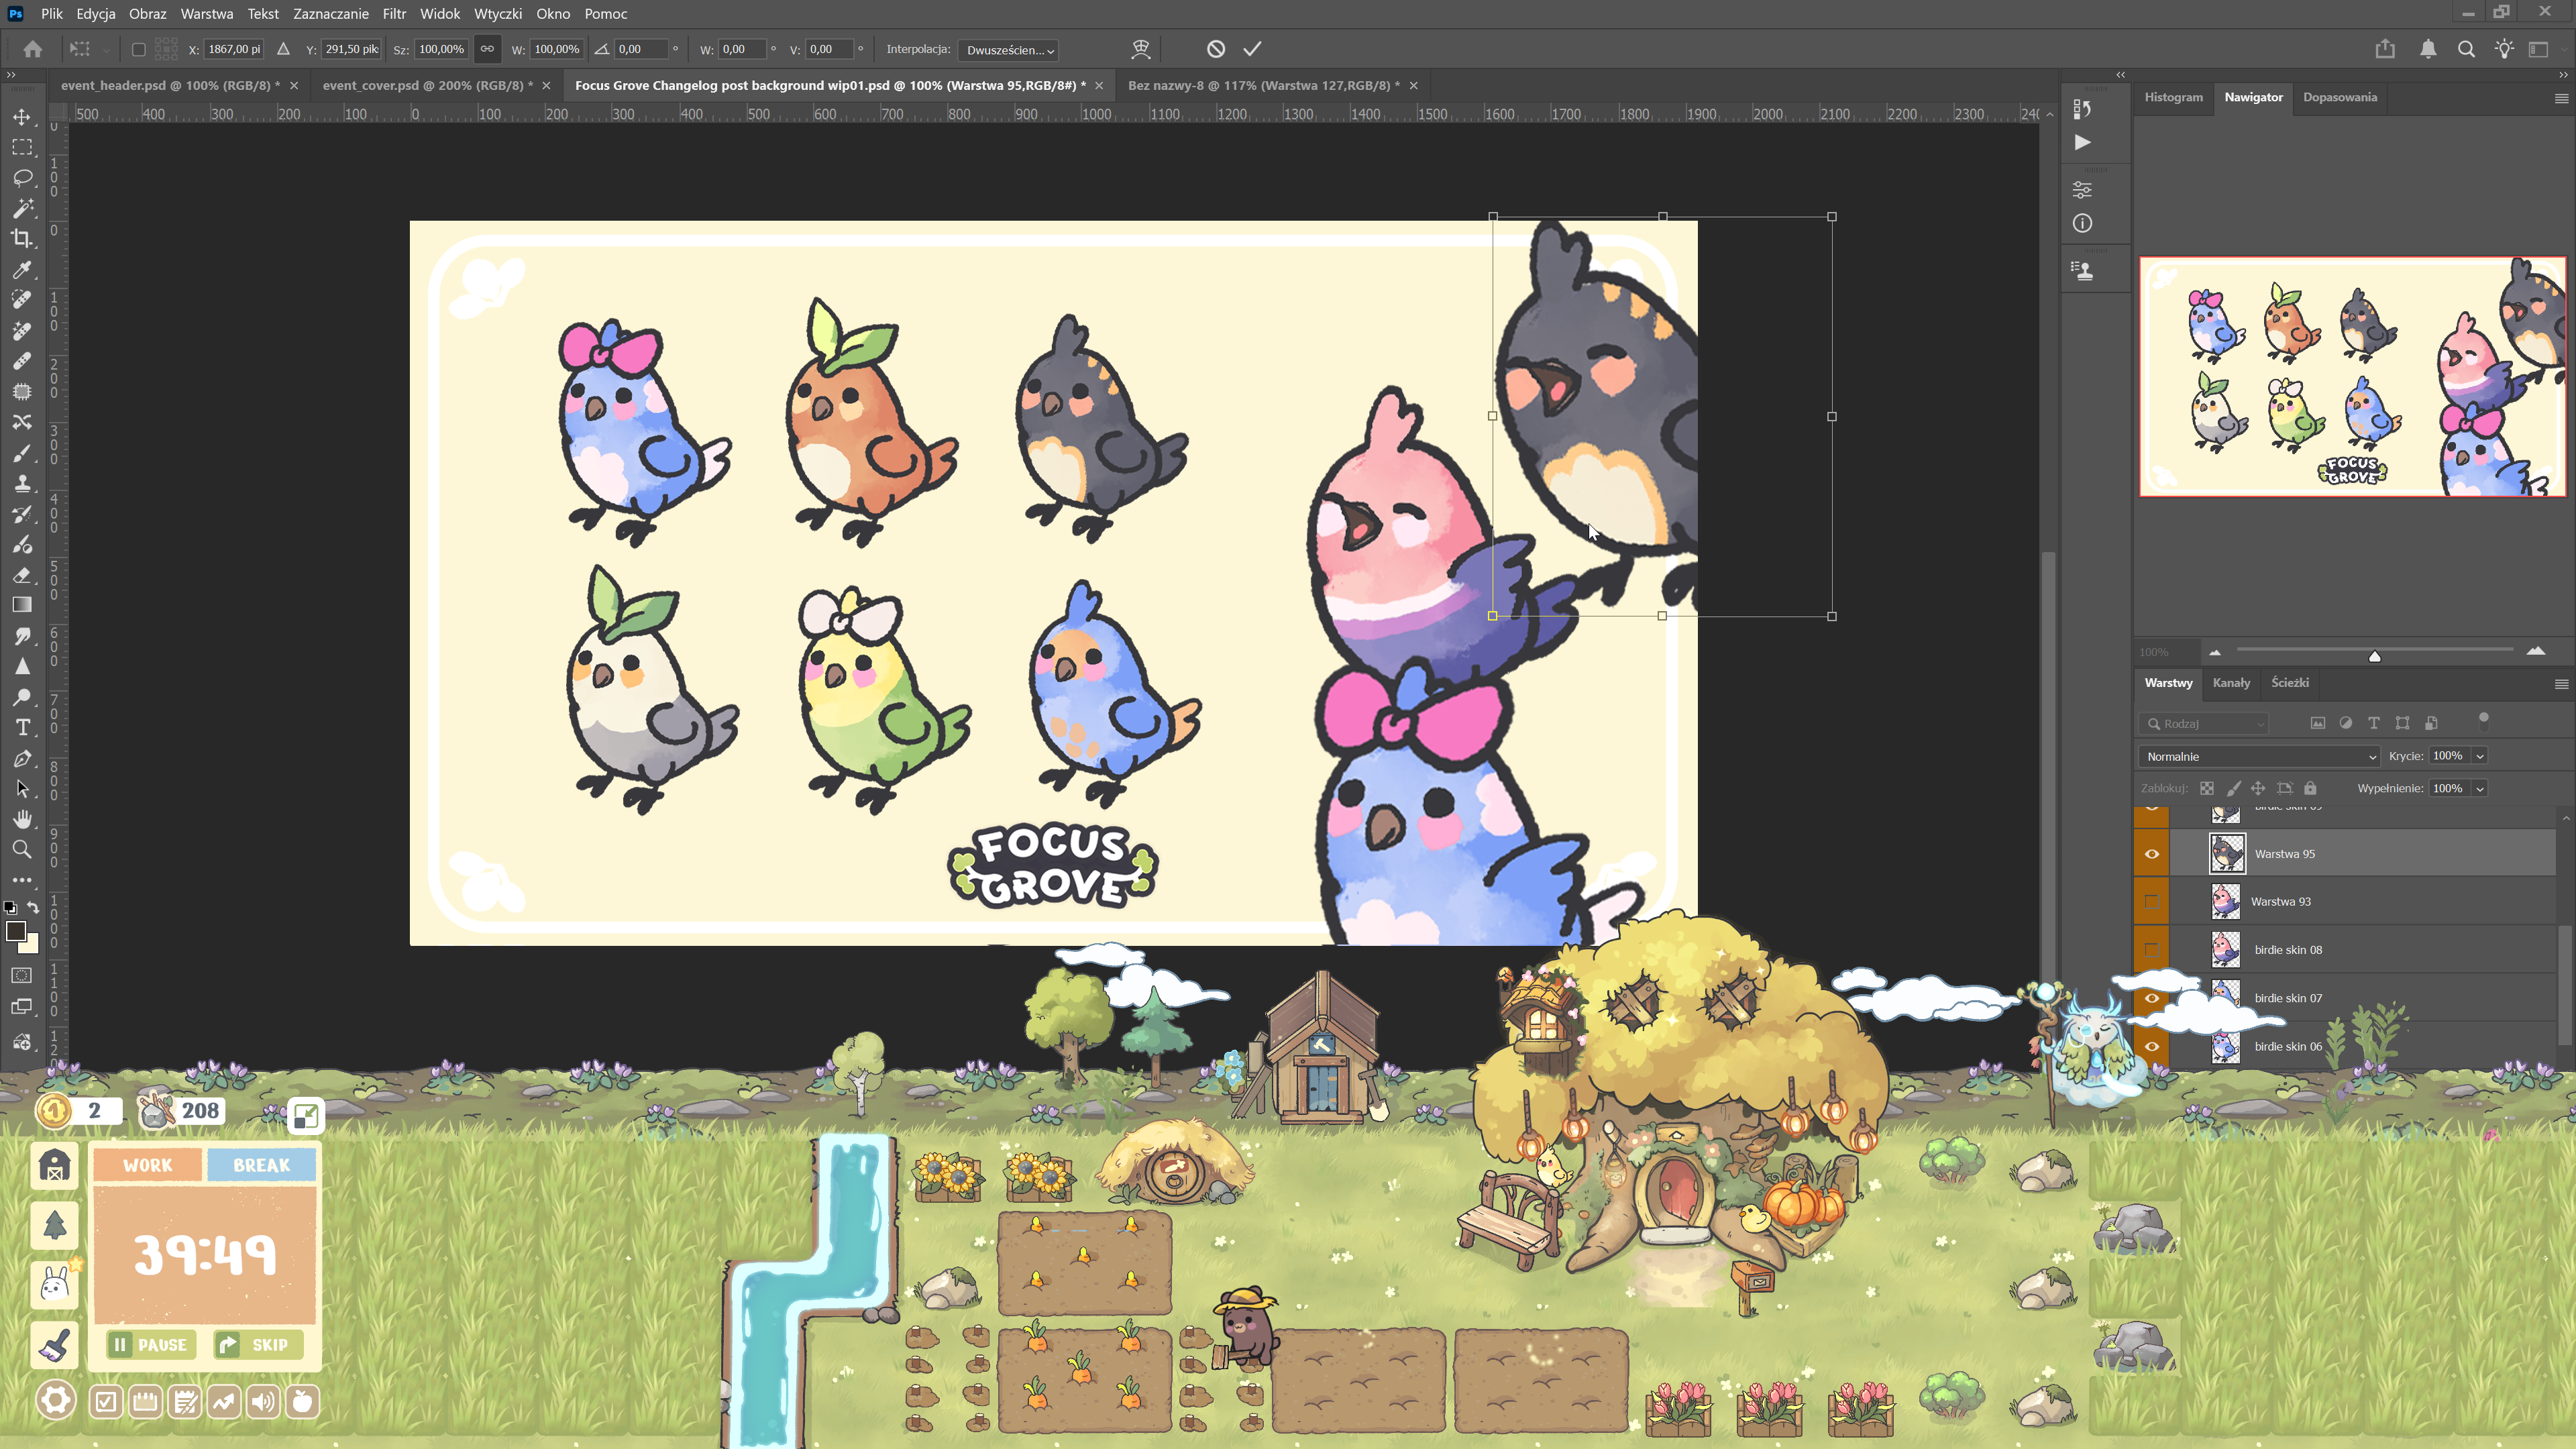Image resolution: width=2576 pixels, height=1449 pixels.
Task: Cancel the transform operation
Action: [1215, 49]
